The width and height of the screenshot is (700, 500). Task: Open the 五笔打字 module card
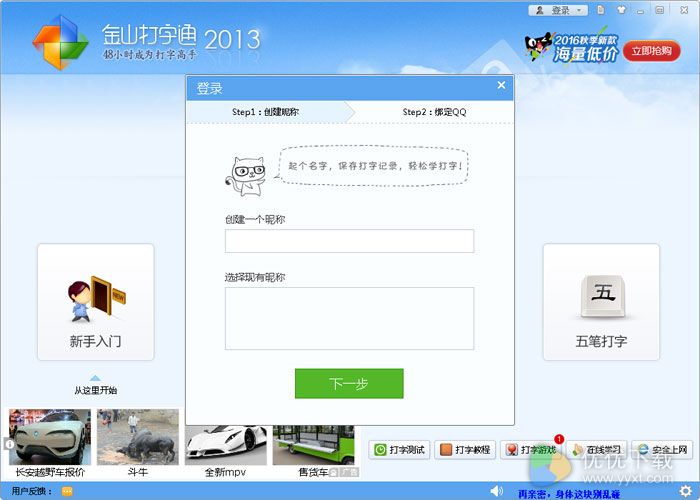coord(601,302)
